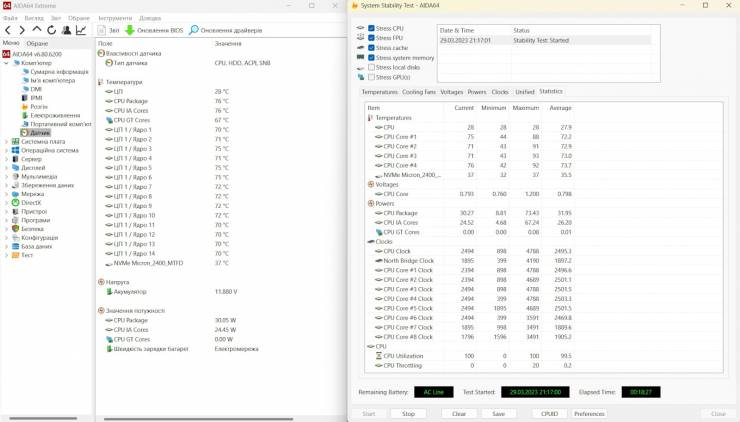Switch to the Temperatures tab
This screenshot has width=740, height=422.
coord(380,92)
